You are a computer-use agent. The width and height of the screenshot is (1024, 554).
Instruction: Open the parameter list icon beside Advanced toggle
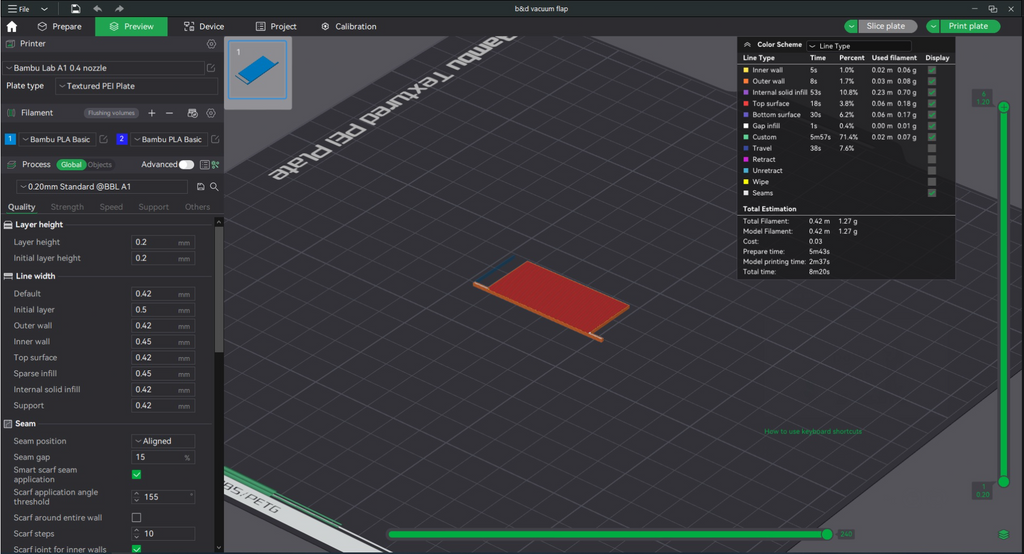204,165
